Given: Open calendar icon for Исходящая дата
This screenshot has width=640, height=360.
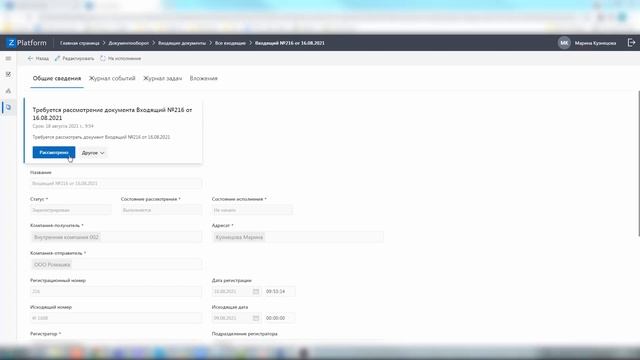Looking at the screenshot, I should pos(256,318).
